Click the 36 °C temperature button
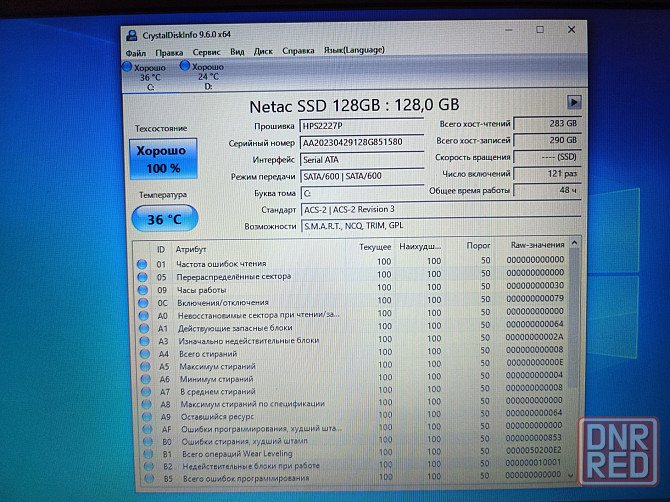This screenshot has height=502, width=670. (x=165, y=219)
